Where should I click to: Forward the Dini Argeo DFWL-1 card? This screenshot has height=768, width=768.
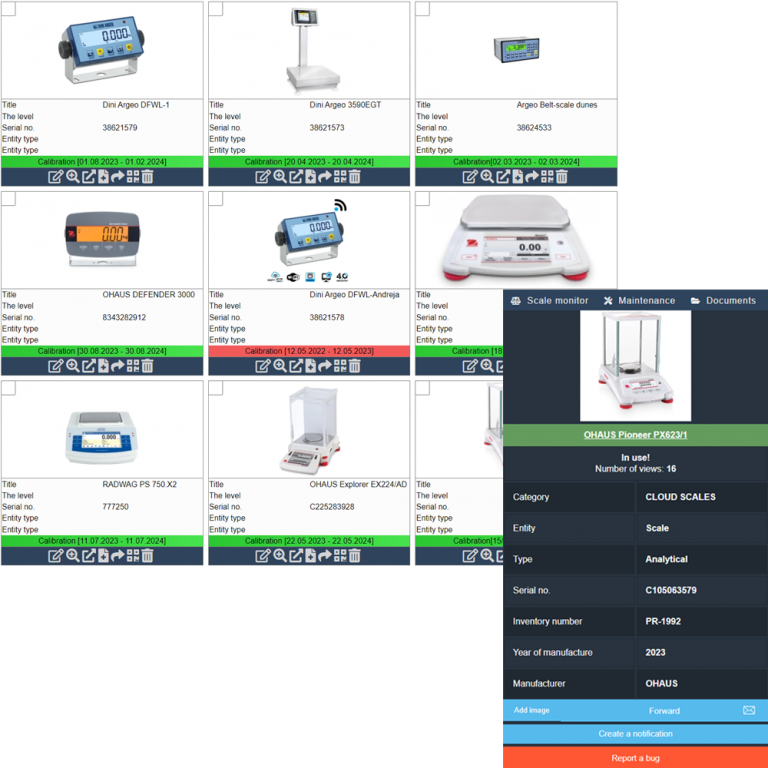click(x=118, y=177)
